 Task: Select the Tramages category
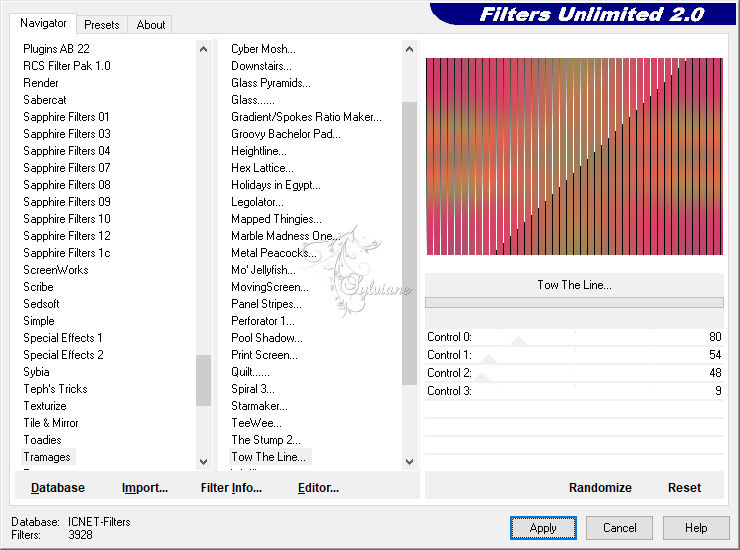47,457
